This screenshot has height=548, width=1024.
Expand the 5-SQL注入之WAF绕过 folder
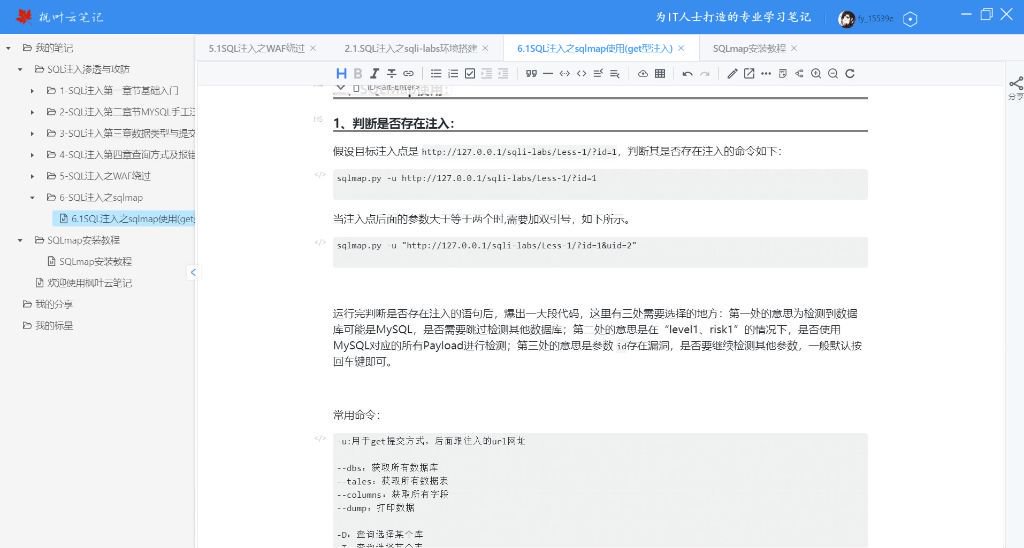pyautogui.click(x=32, y=176)
